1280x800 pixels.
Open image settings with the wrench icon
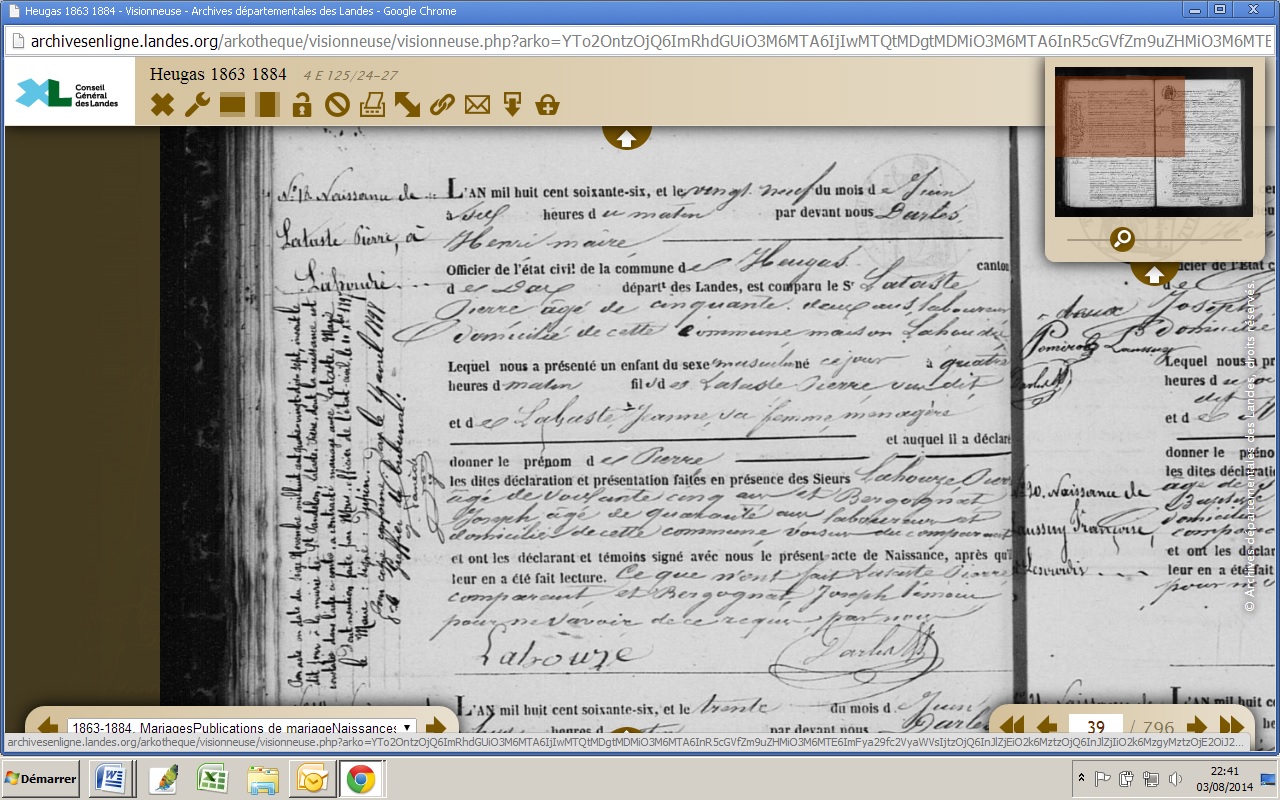197,104
